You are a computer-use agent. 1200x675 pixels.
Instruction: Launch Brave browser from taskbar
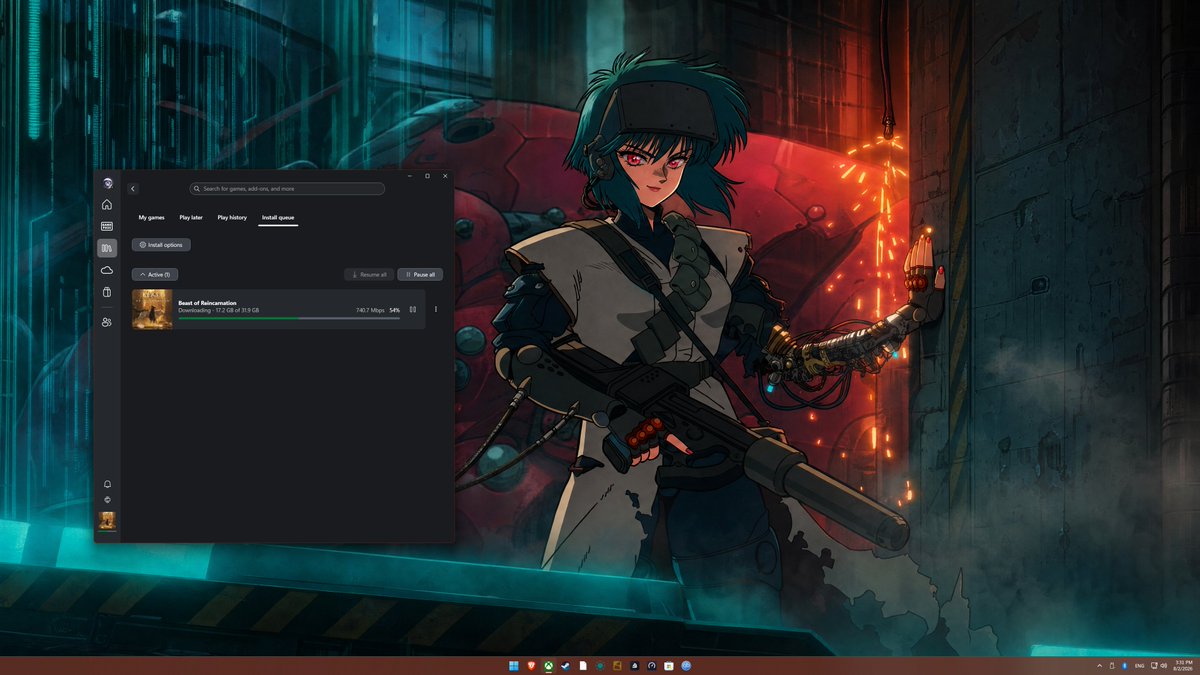pyautogui.click(x=531, y=666)
